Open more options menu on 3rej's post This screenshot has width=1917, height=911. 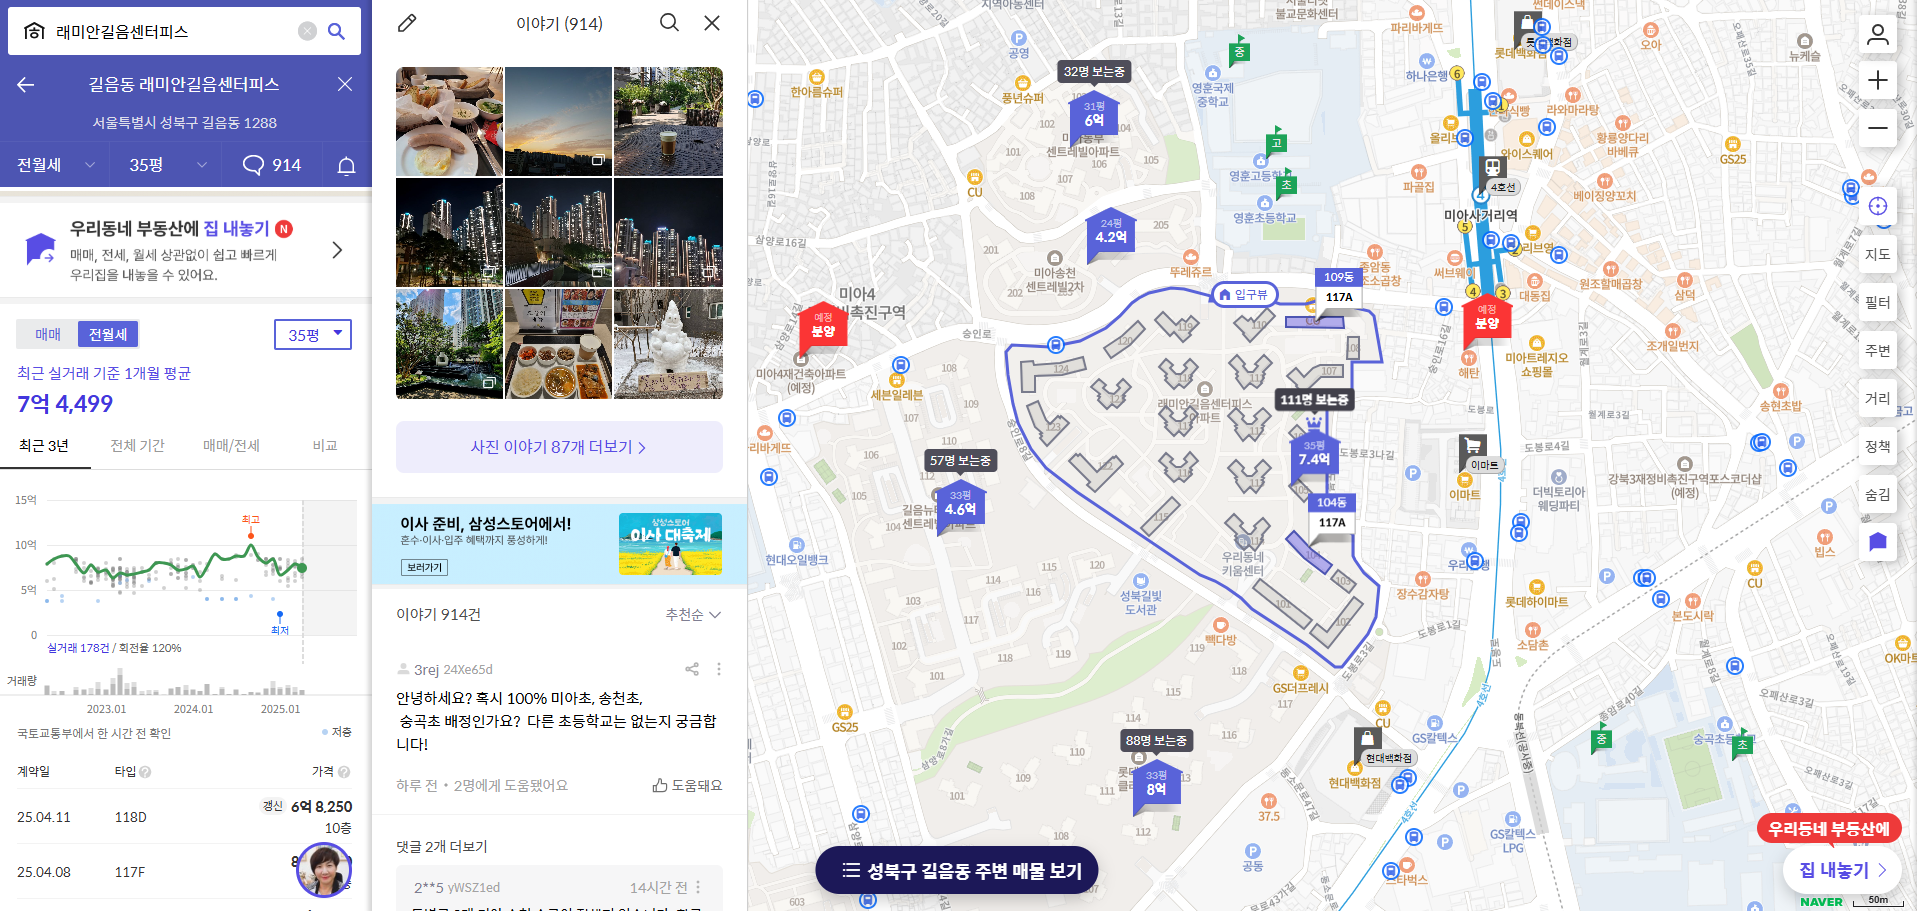coord(718,669)
